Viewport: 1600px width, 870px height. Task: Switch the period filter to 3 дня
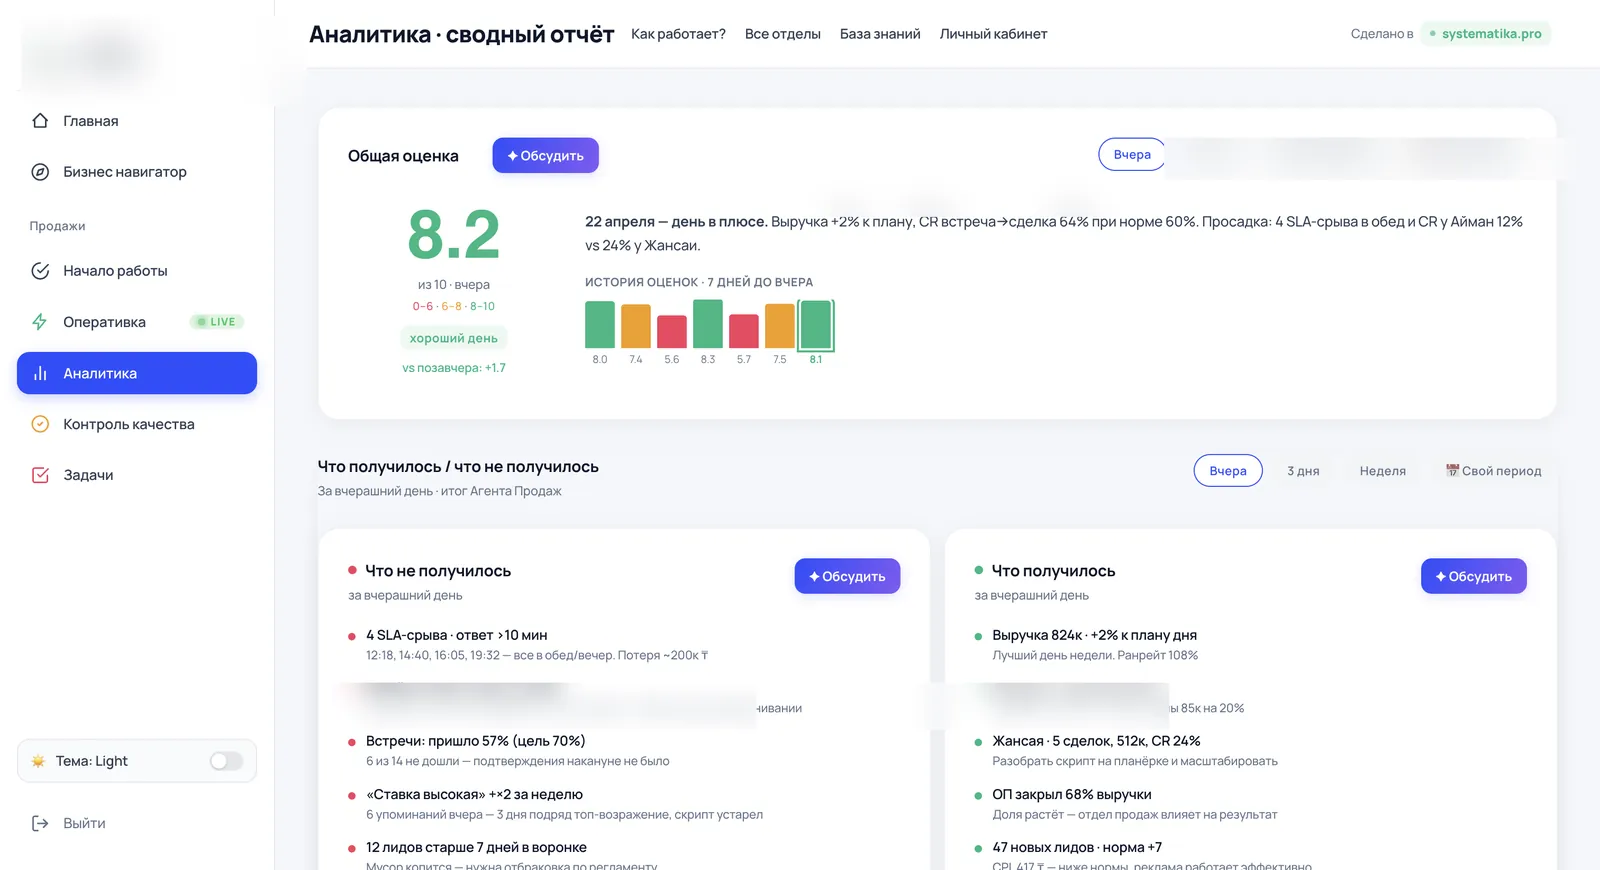coord(1303,471)
